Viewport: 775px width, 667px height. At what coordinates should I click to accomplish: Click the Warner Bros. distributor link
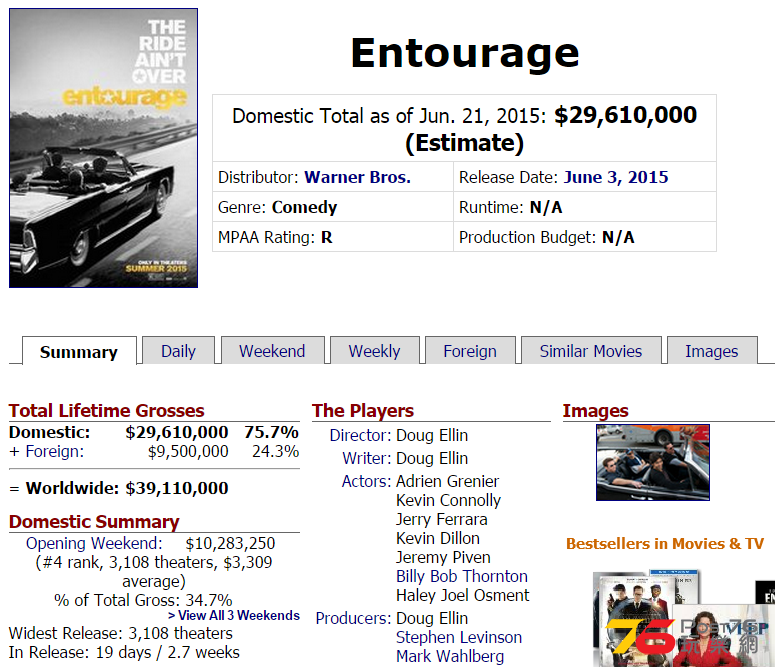pyautogui.click(x=357, y=177)
